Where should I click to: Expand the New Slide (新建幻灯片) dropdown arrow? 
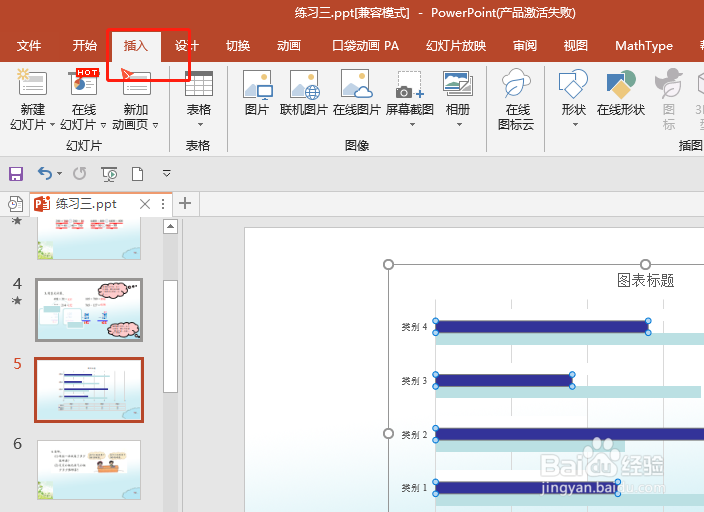point(52,124)
